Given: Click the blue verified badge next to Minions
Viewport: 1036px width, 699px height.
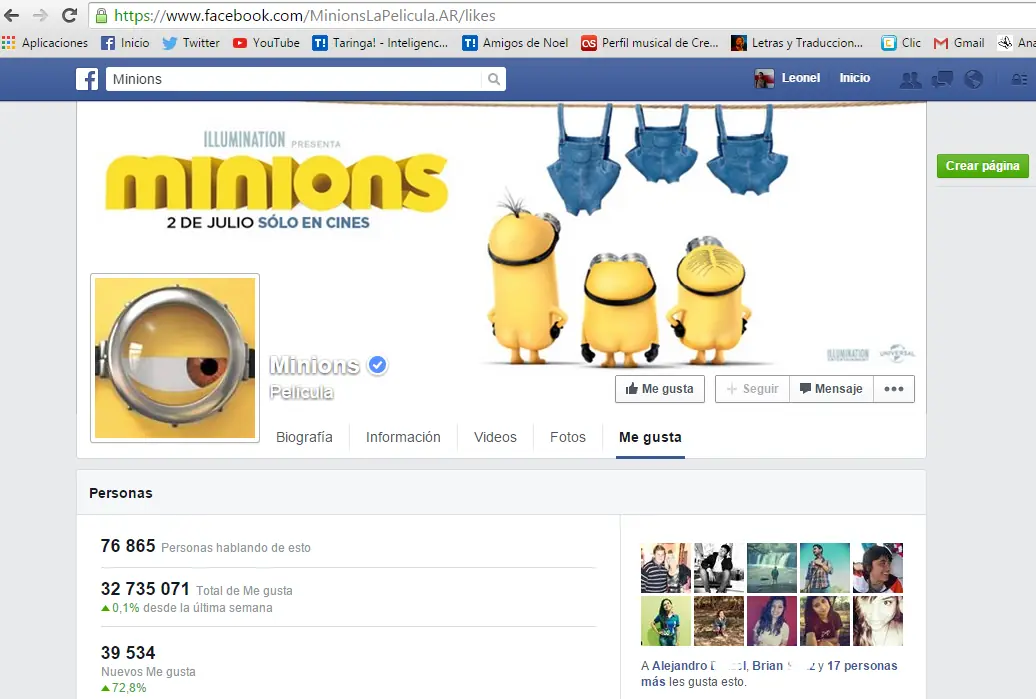Looking at the screenshot, I should tap(377, 365).
